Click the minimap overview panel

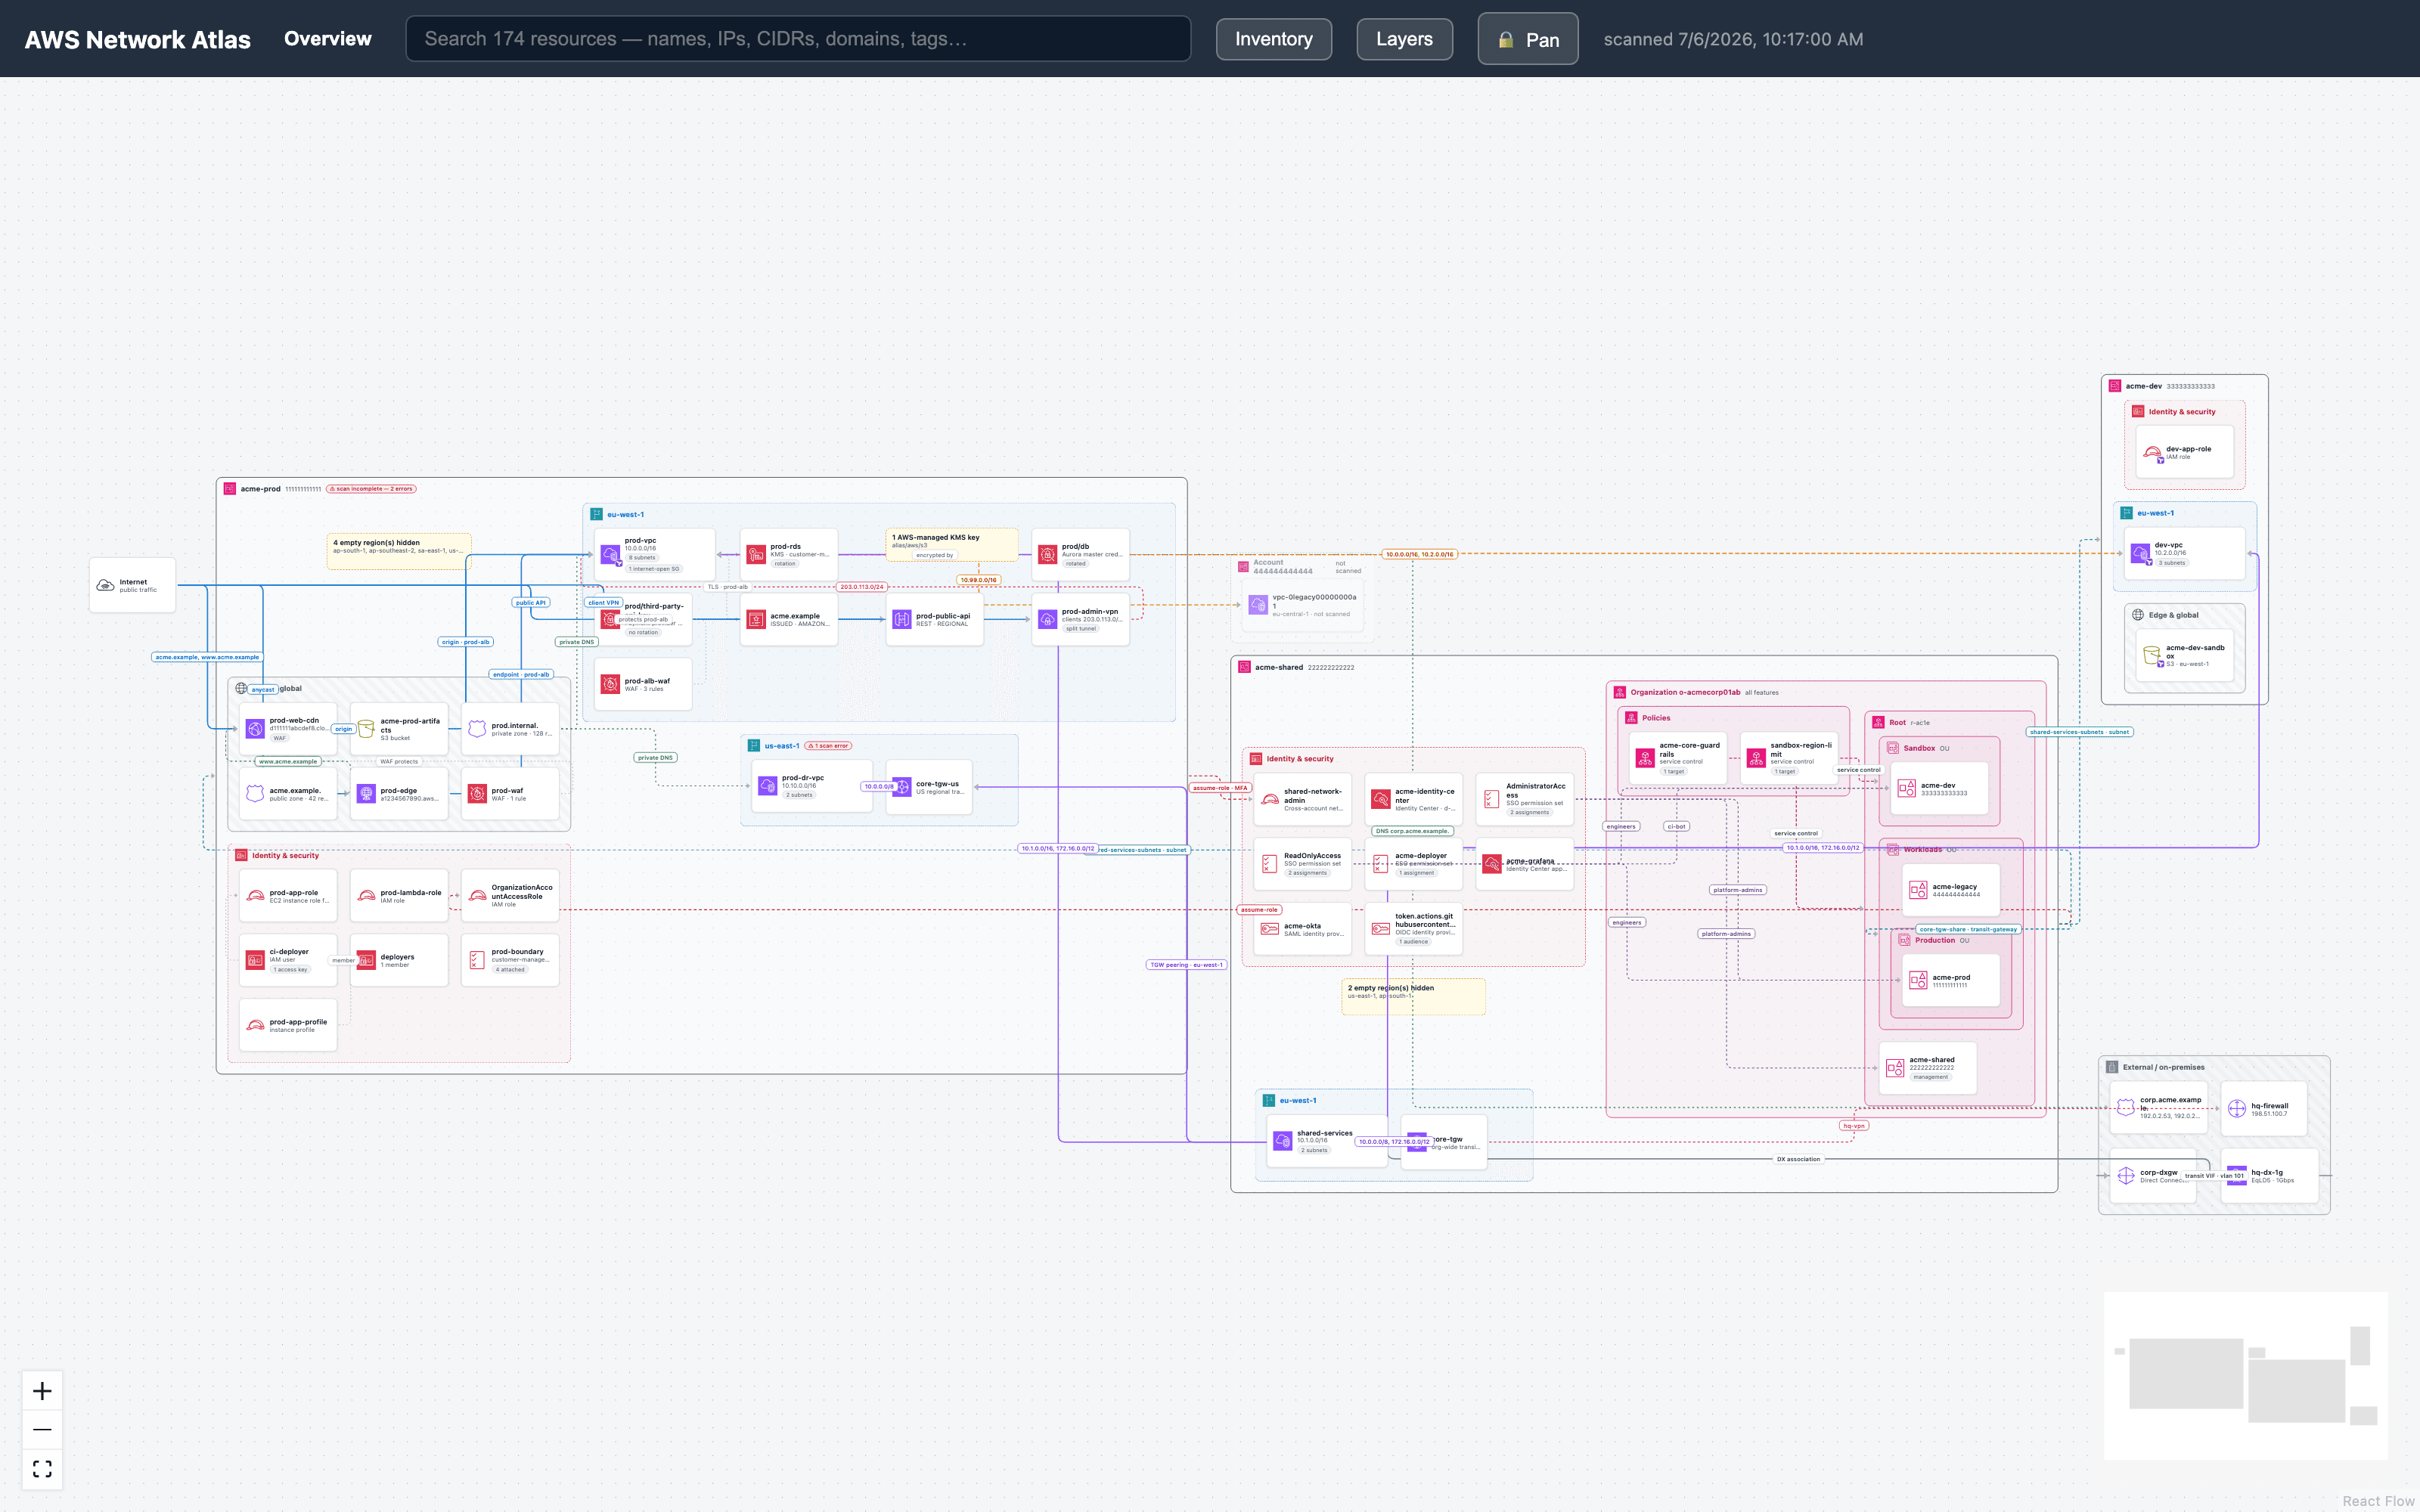point(2245,1376)
